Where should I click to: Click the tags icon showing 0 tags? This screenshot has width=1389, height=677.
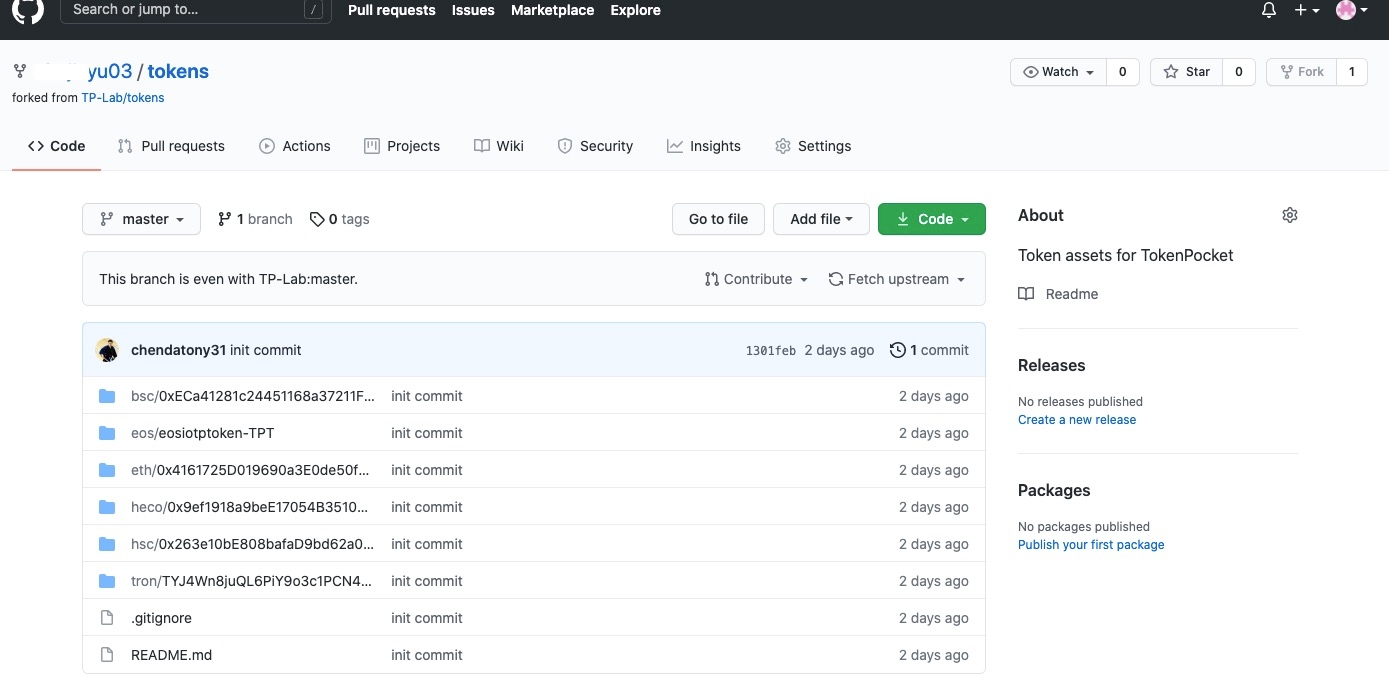[317, 219]
